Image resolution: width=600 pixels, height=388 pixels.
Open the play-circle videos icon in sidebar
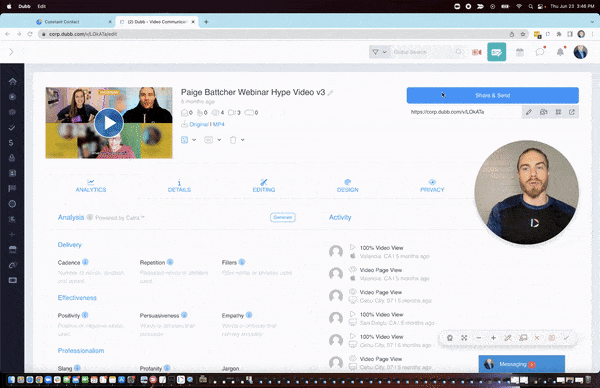[x=12, y=97]
